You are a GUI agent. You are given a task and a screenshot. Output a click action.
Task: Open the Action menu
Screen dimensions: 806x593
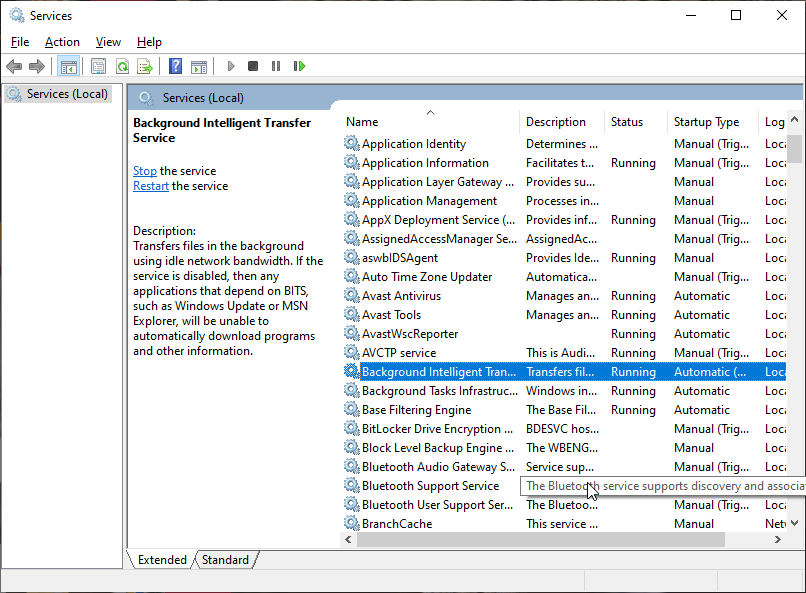[x=62, y=41]
